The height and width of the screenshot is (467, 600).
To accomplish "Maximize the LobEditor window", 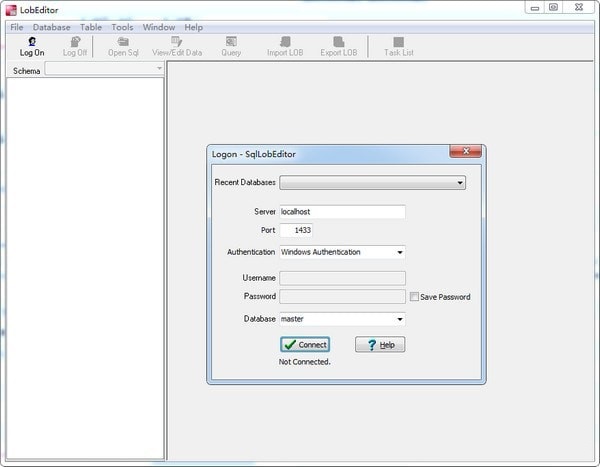I will click(x=553, y=7).
